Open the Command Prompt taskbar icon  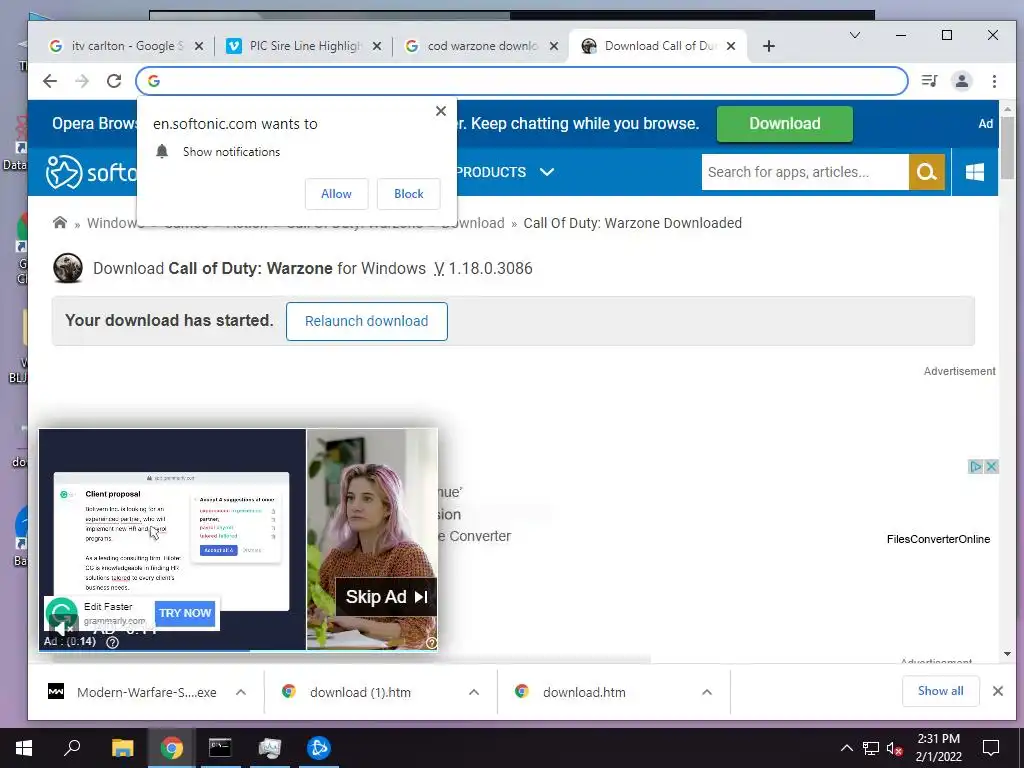220,748
